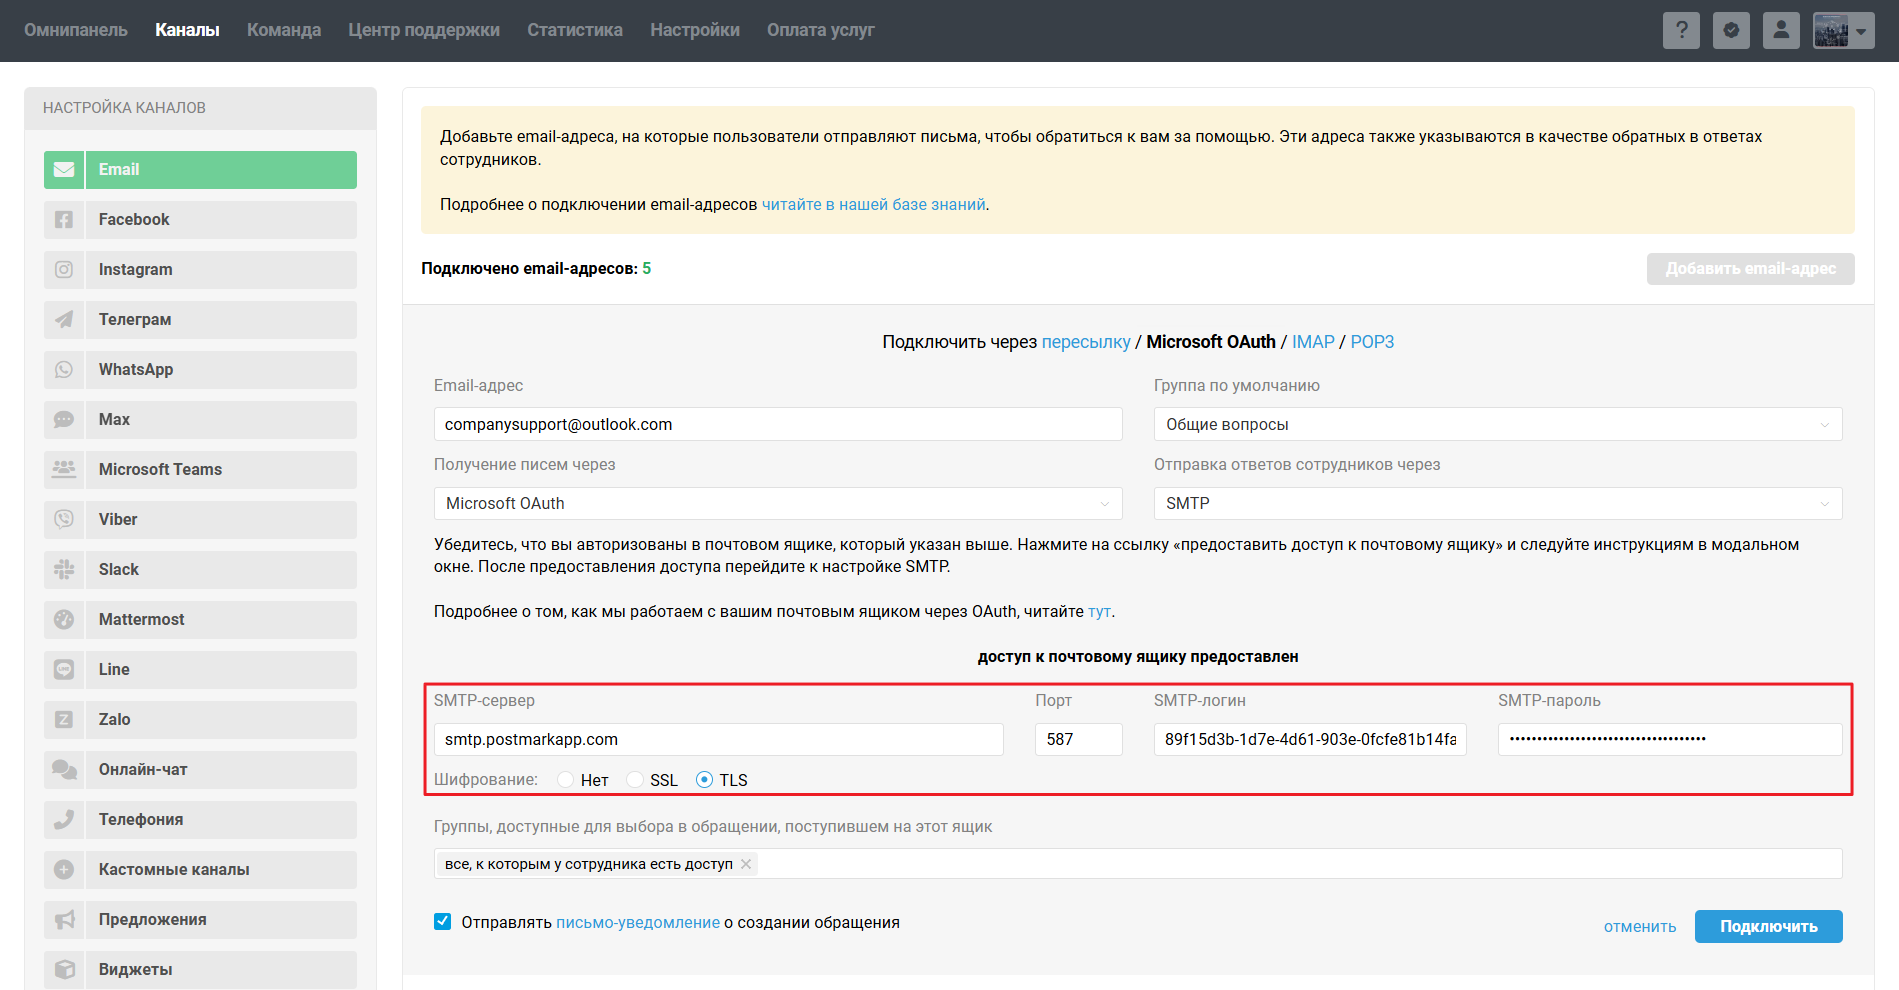Expand the default group dropdown 'Общие вопросы'
This screenshot has width=1899, height=990.
pyautogui.click(x=1497, y=425)
